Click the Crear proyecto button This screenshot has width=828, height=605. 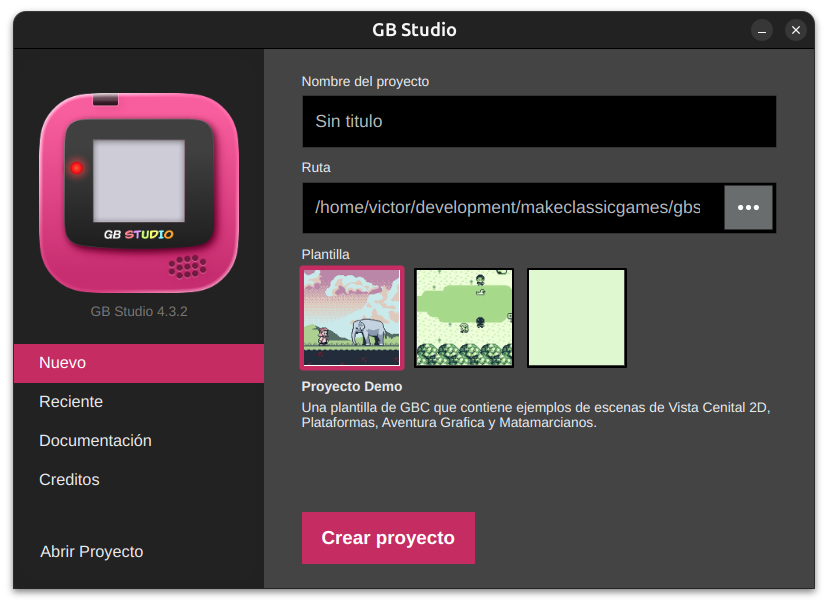(x=388, y=538)
